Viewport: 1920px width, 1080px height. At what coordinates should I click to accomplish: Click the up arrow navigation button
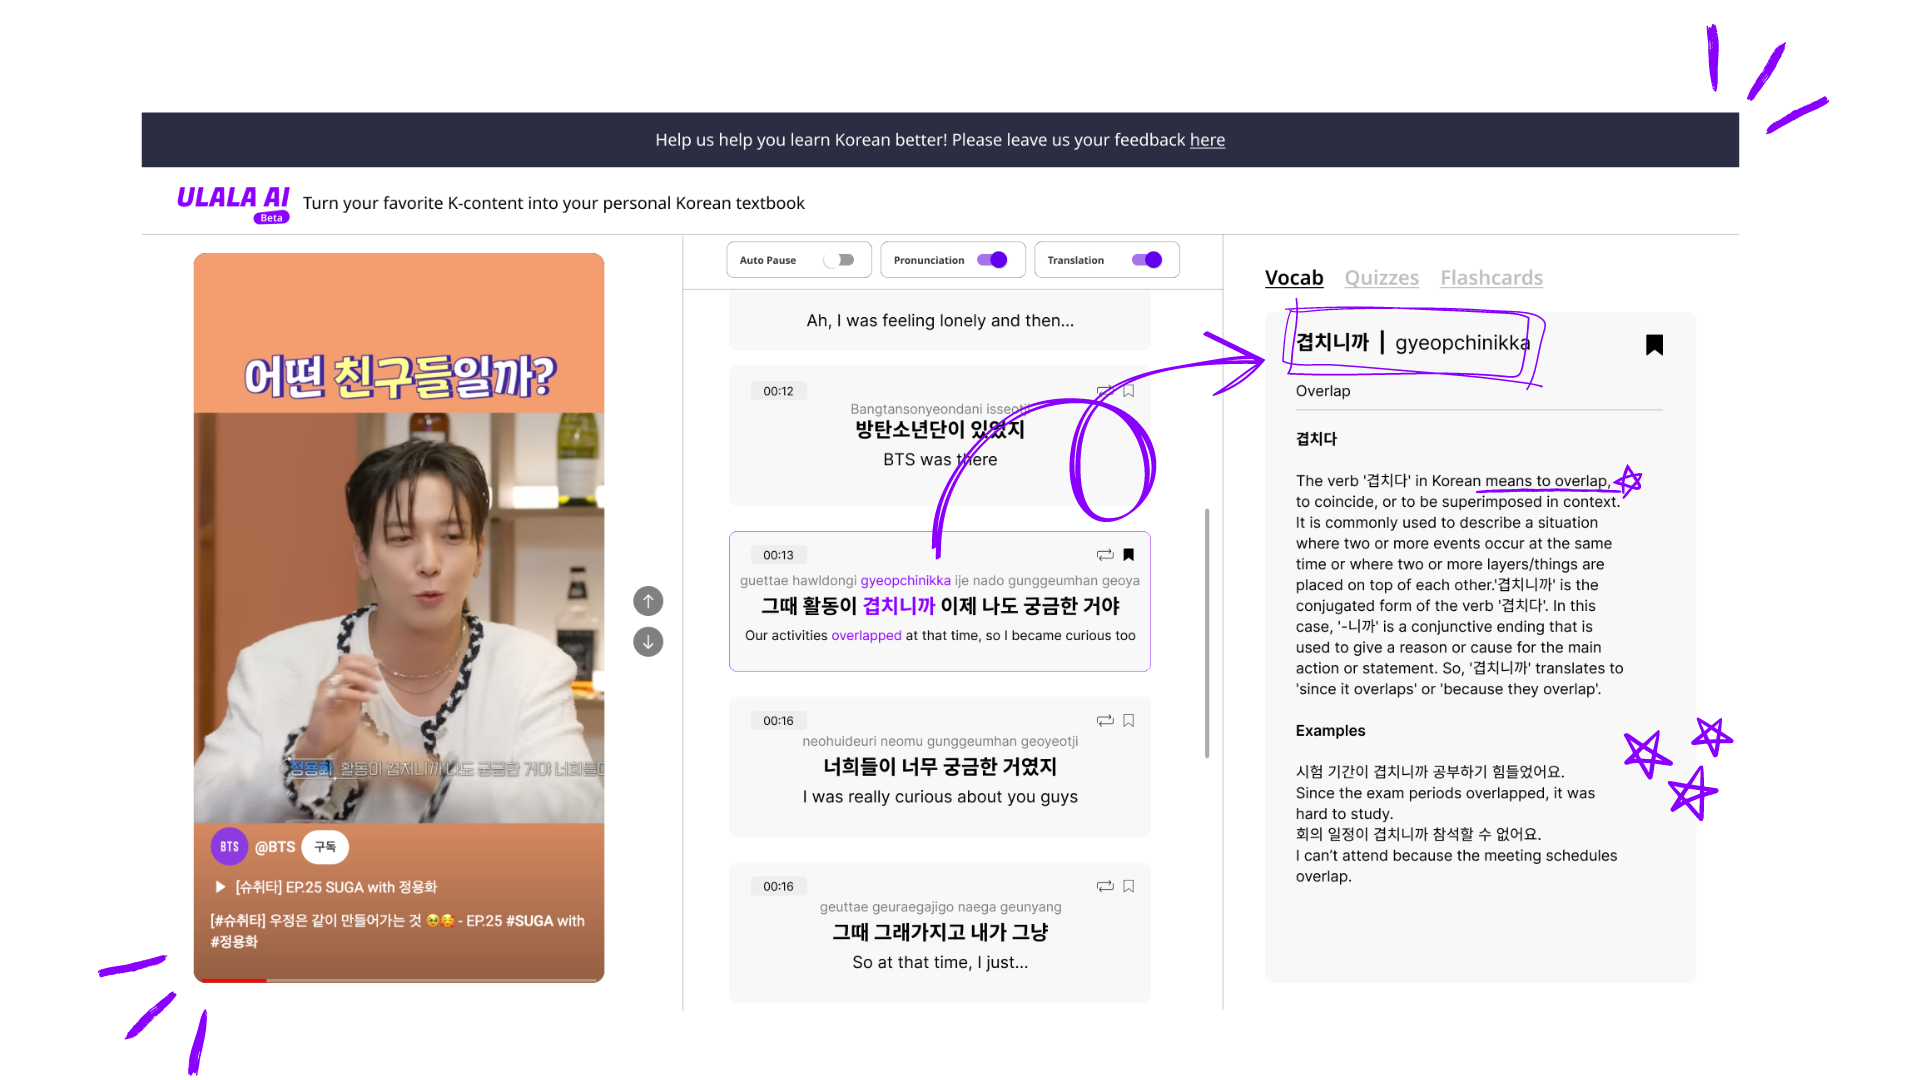coord(648,601)
